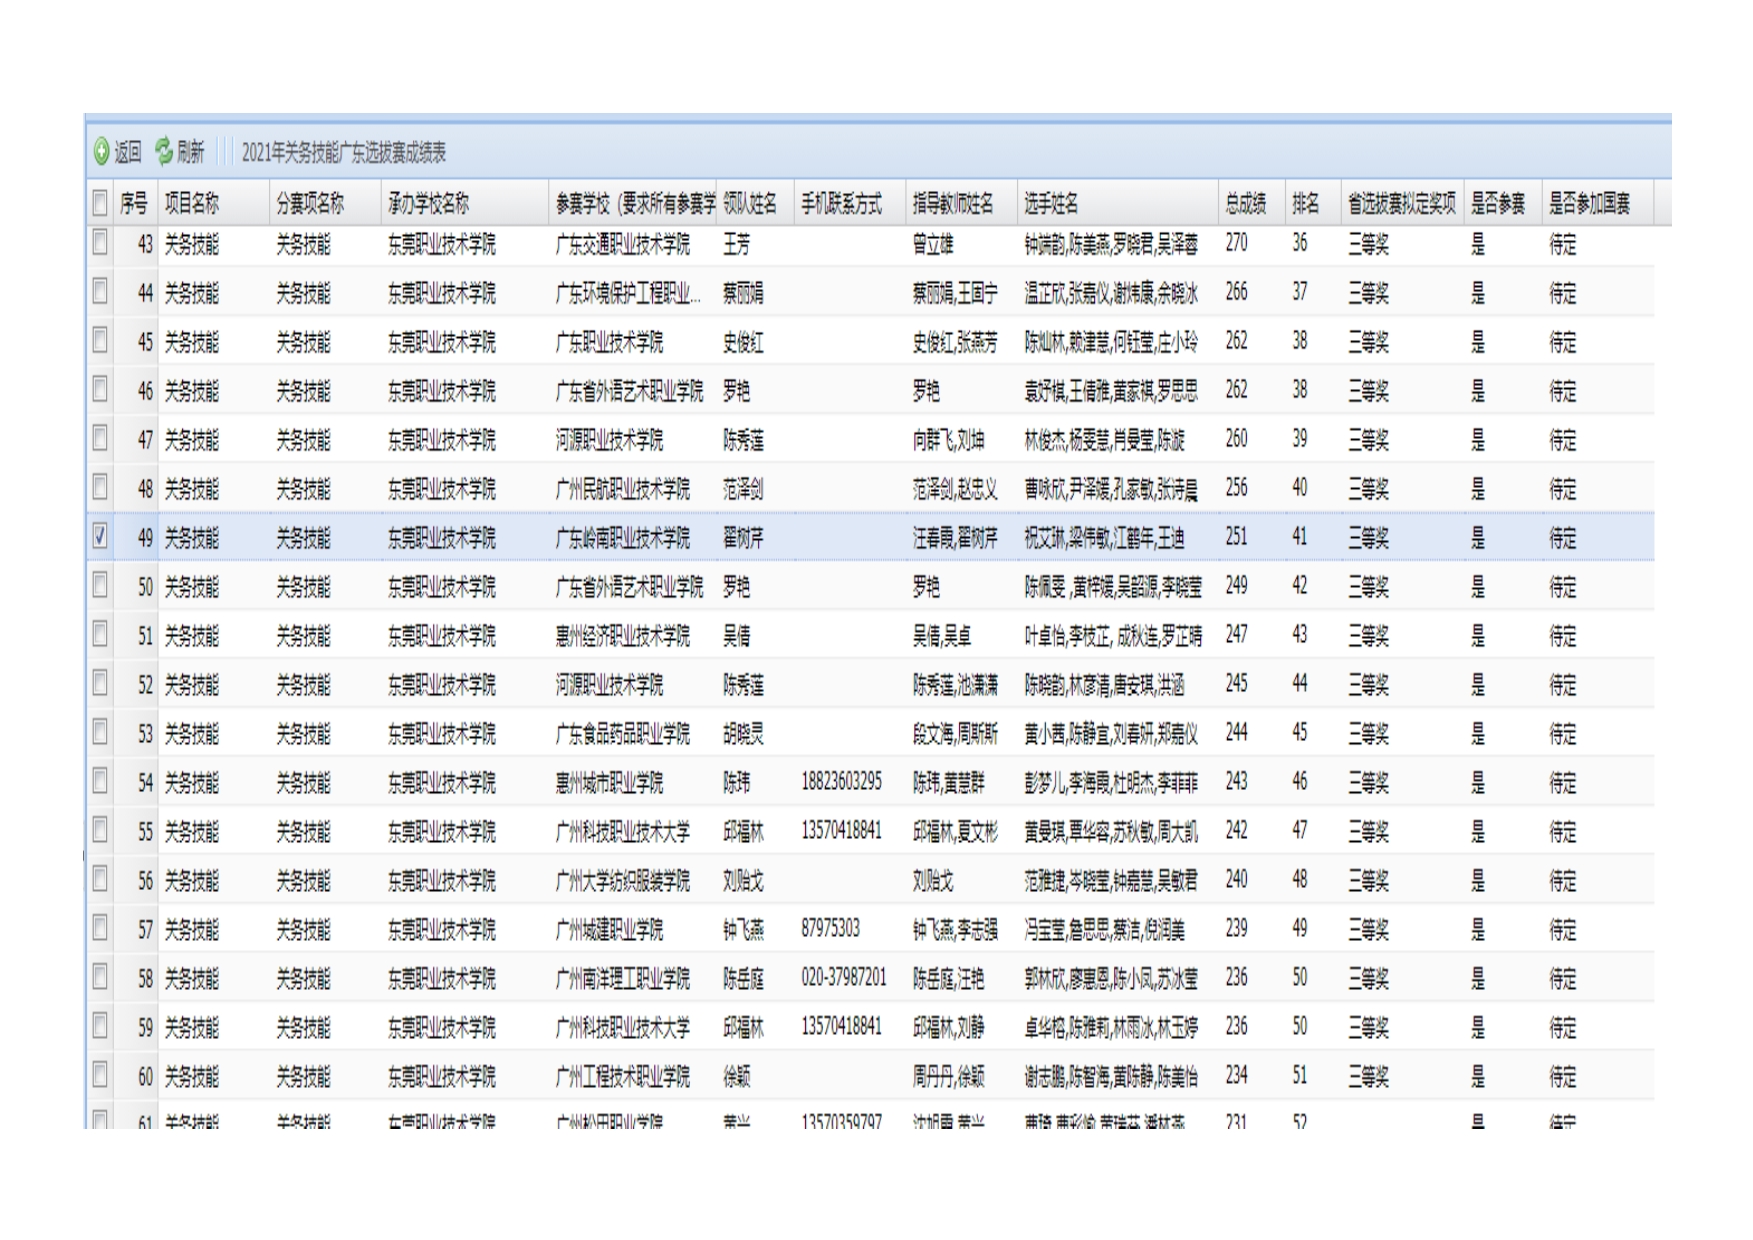This screenshot has width=1753, height=1240.
Task: Click phone number 18823603295 cell
Action: point(841,782)
